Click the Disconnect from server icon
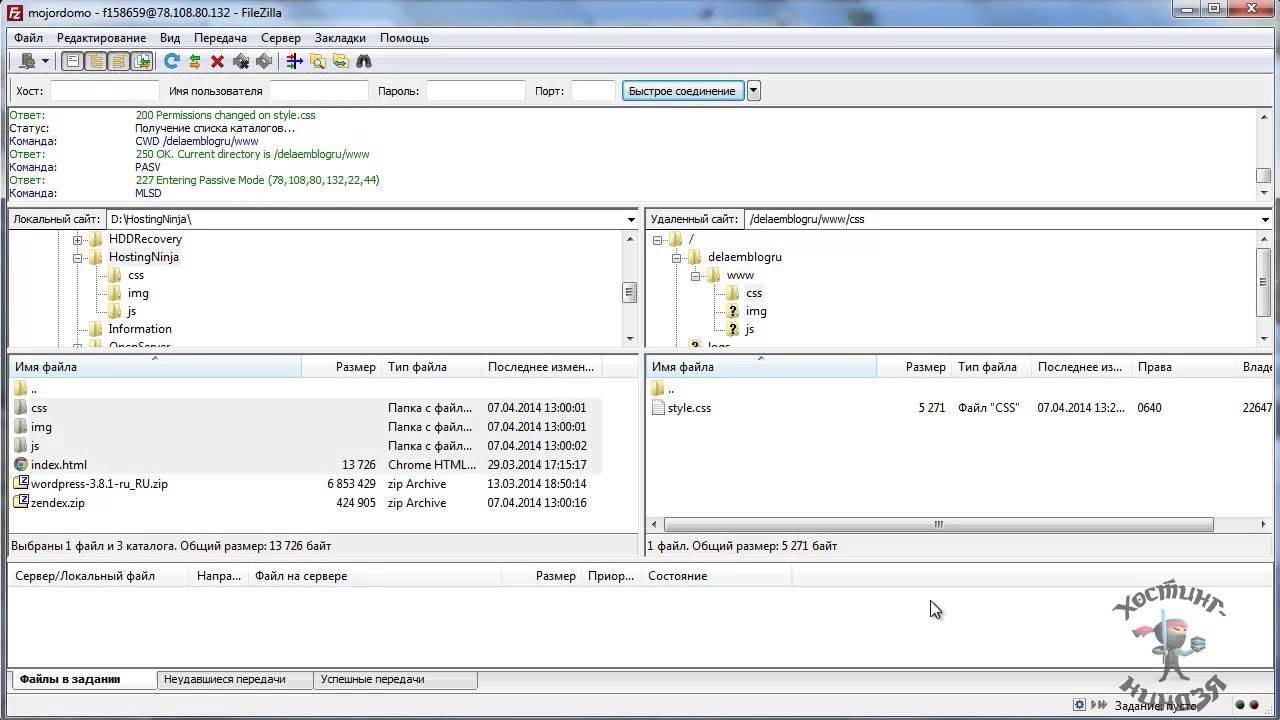Image resolution: width=1280 pixels, height=720 pixels. tap(241, 61)
